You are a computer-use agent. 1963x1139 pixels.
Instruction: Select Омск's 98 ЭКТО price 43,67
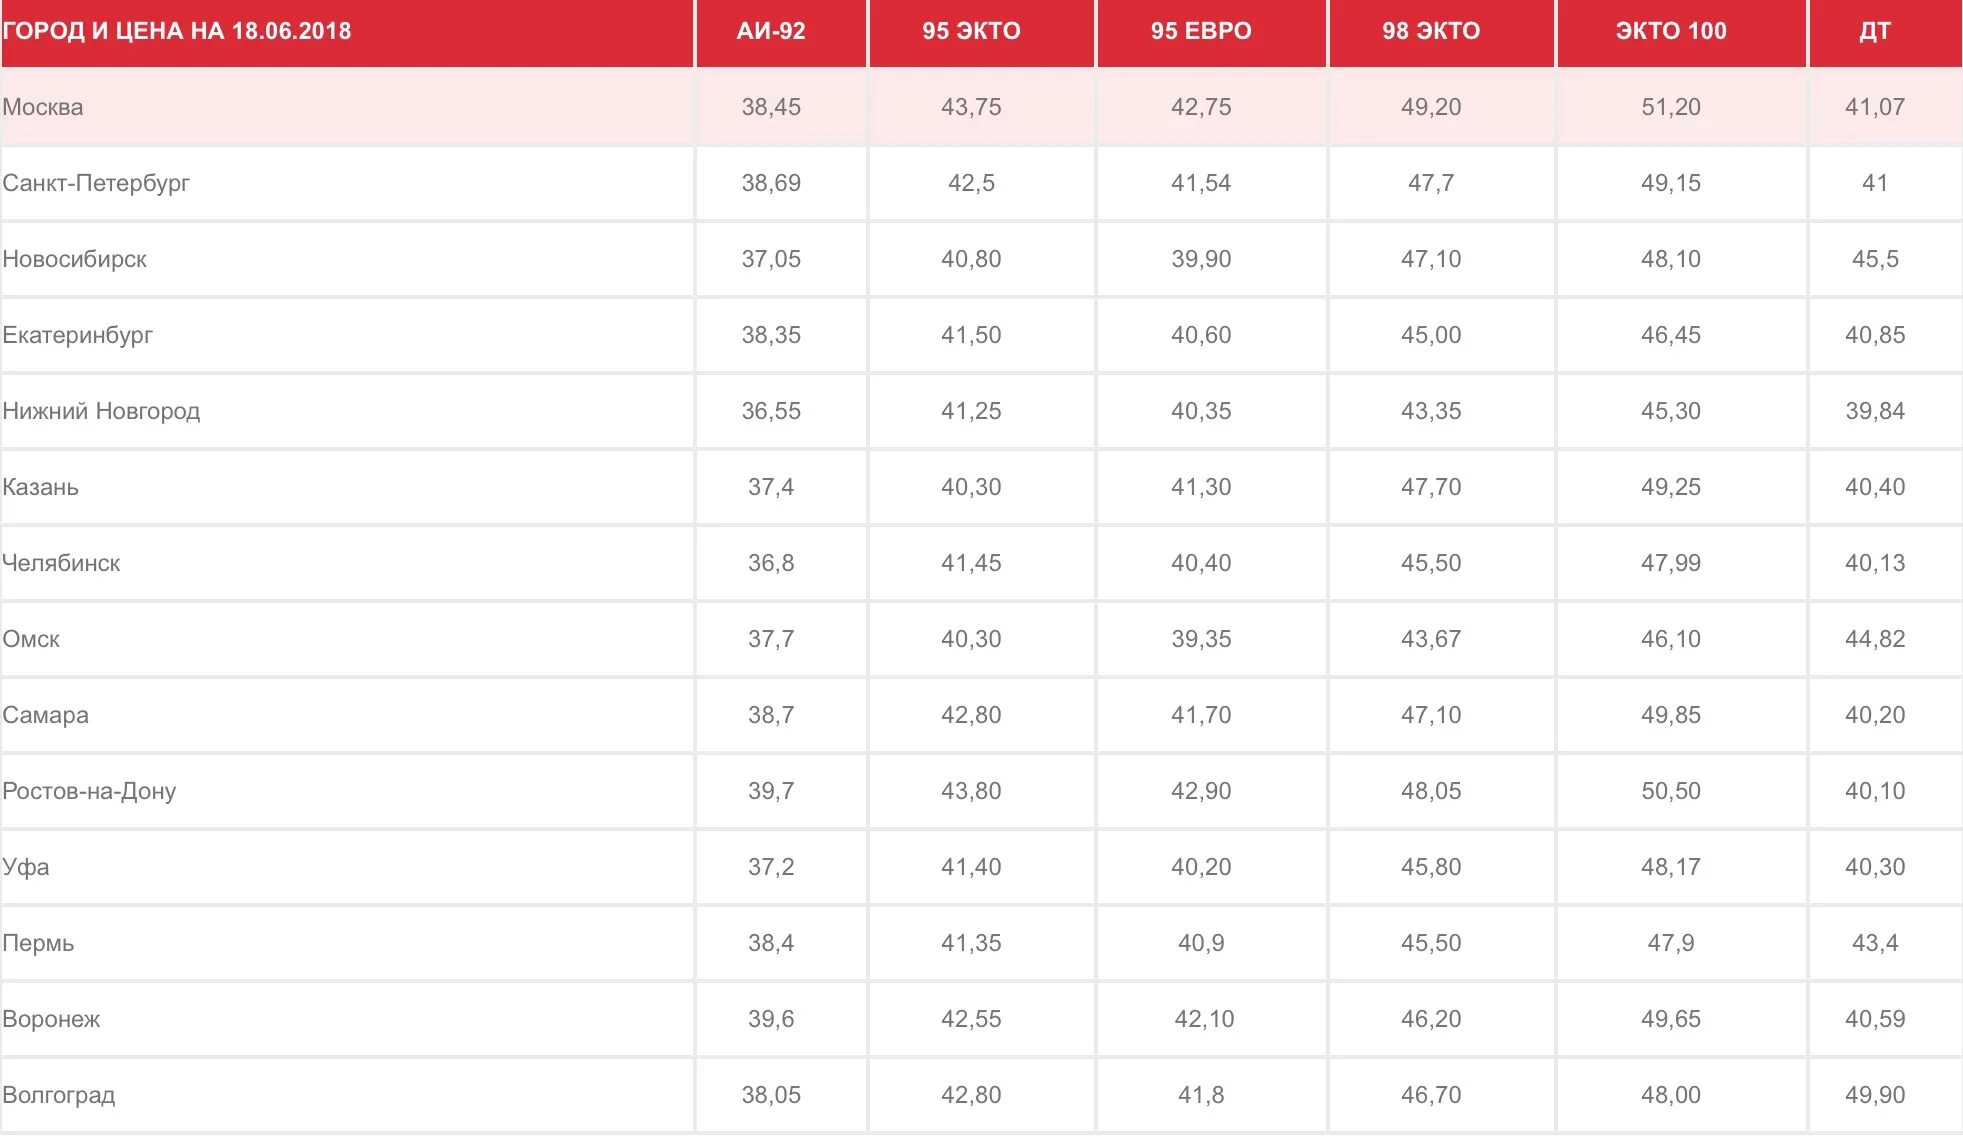click(x=1431, y=639)
